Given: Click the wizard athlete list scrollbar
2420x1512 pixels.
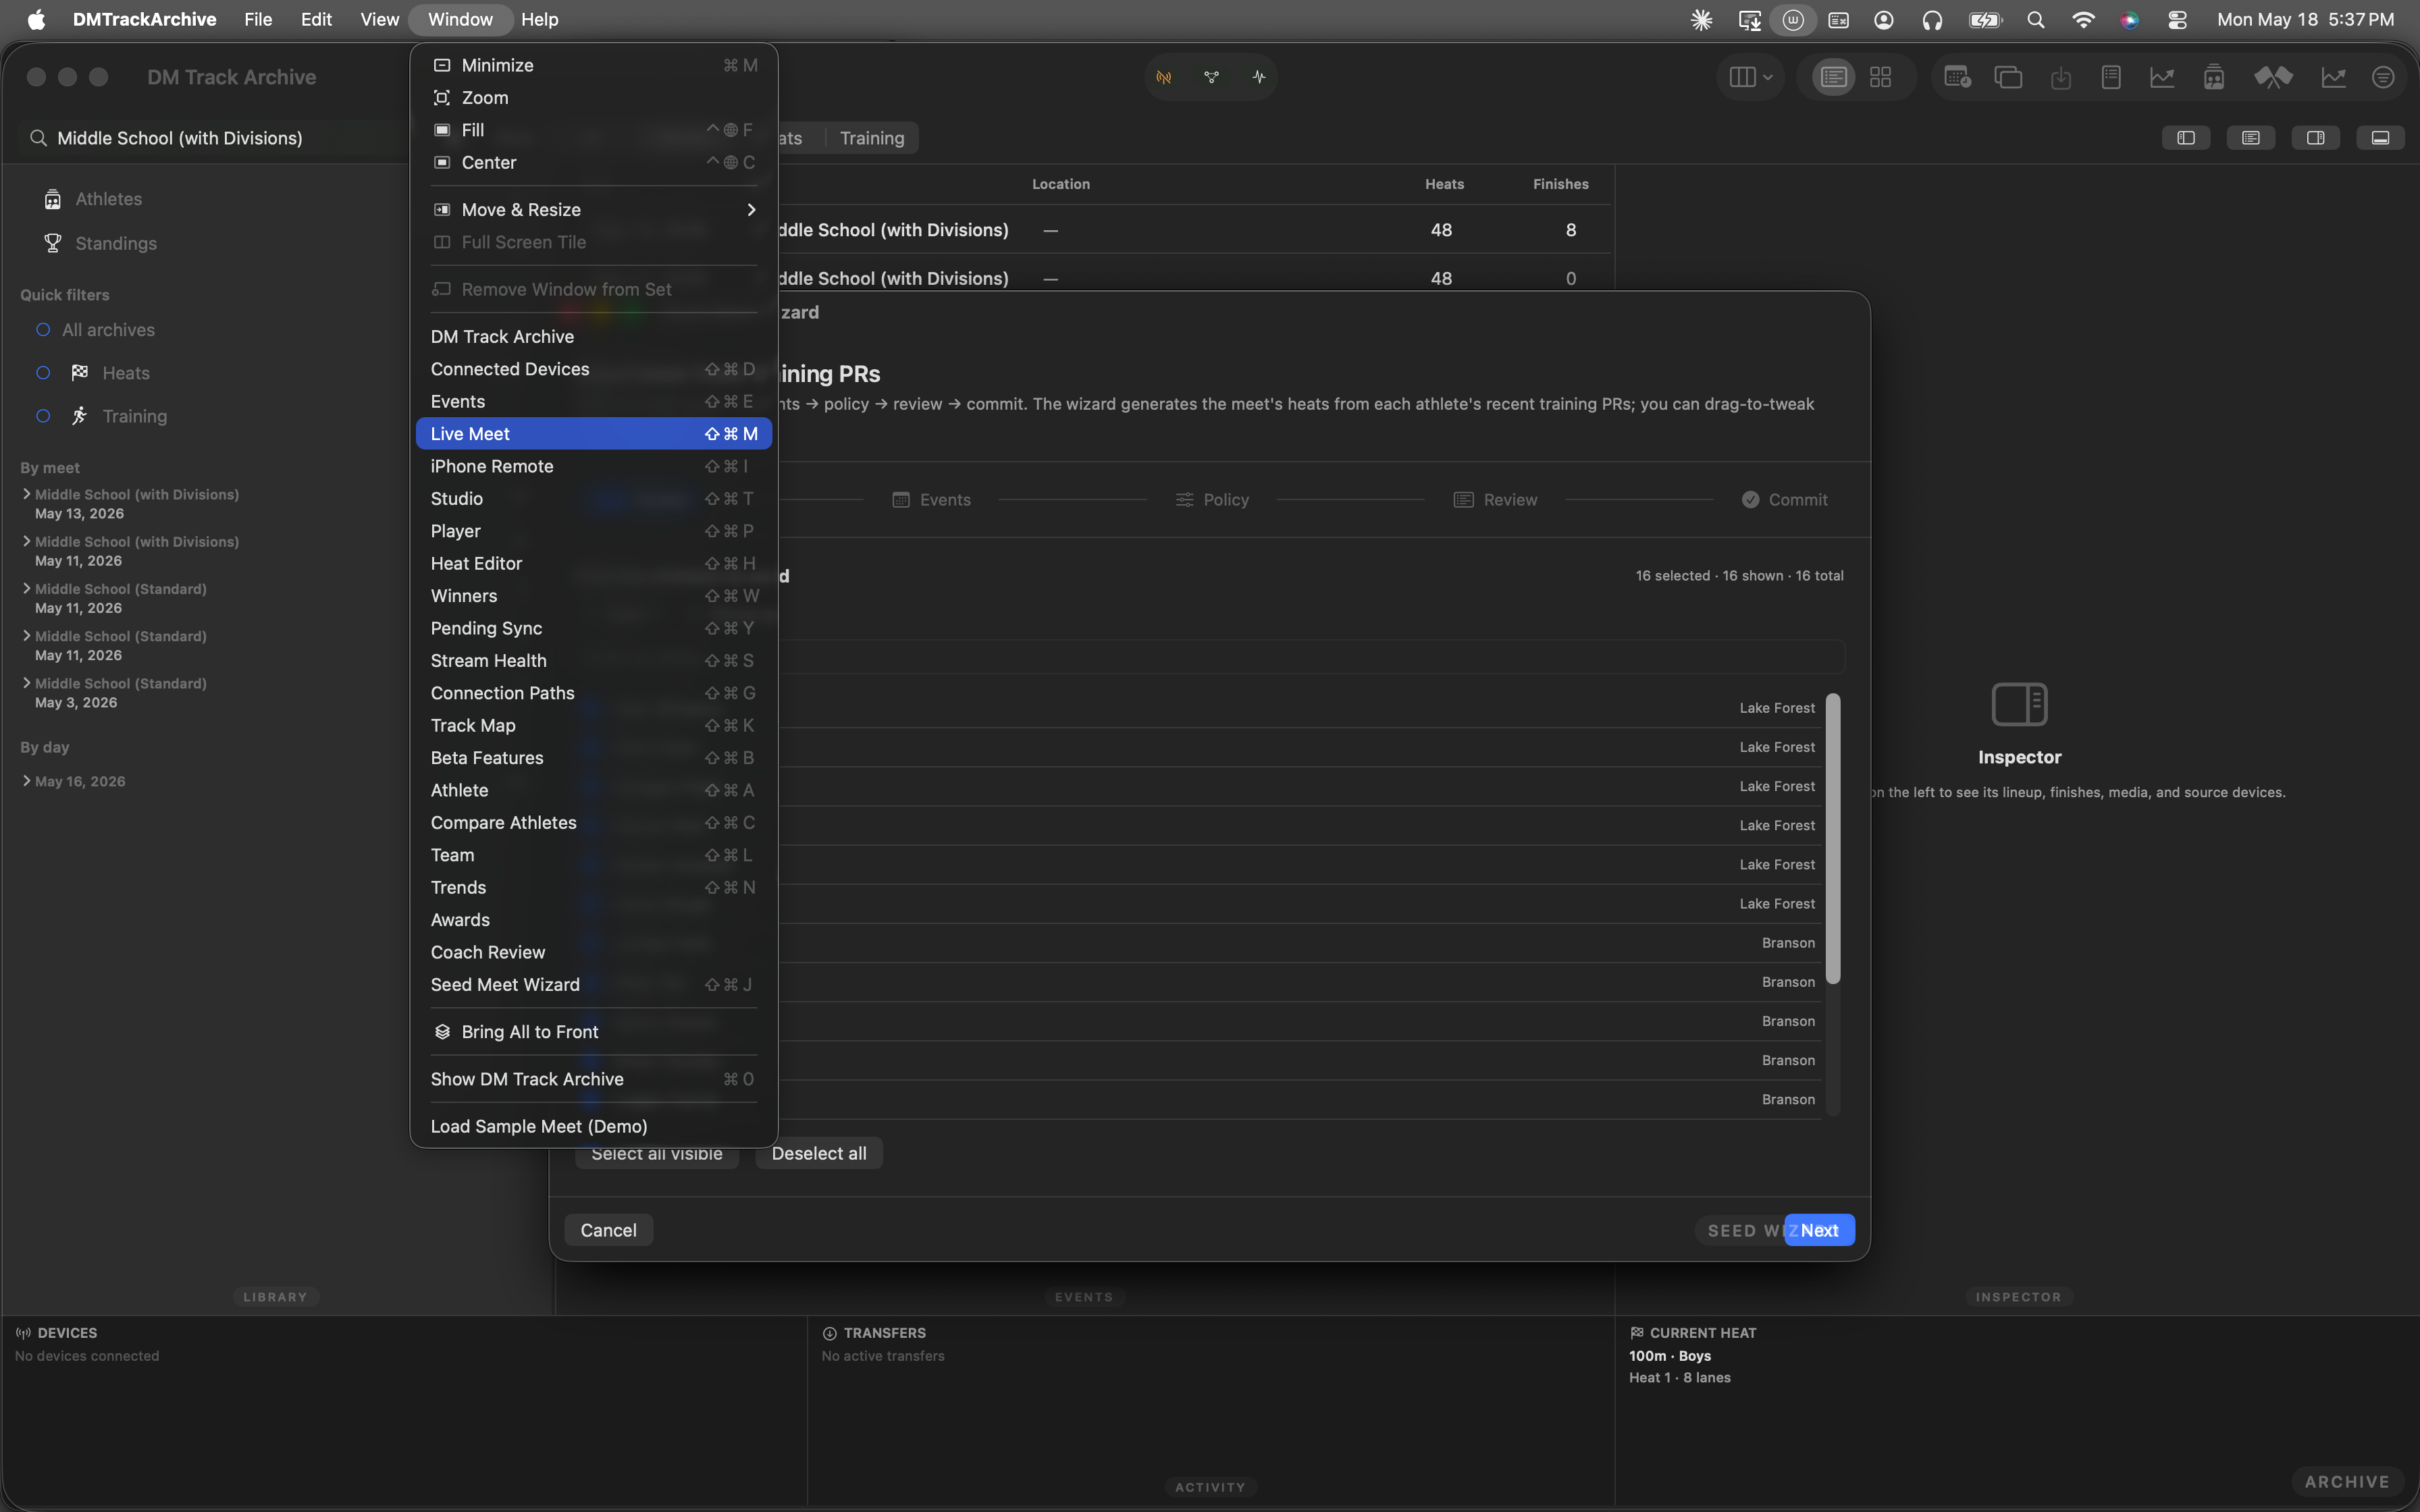Looking at the screenshot, I should [1833, 838].
